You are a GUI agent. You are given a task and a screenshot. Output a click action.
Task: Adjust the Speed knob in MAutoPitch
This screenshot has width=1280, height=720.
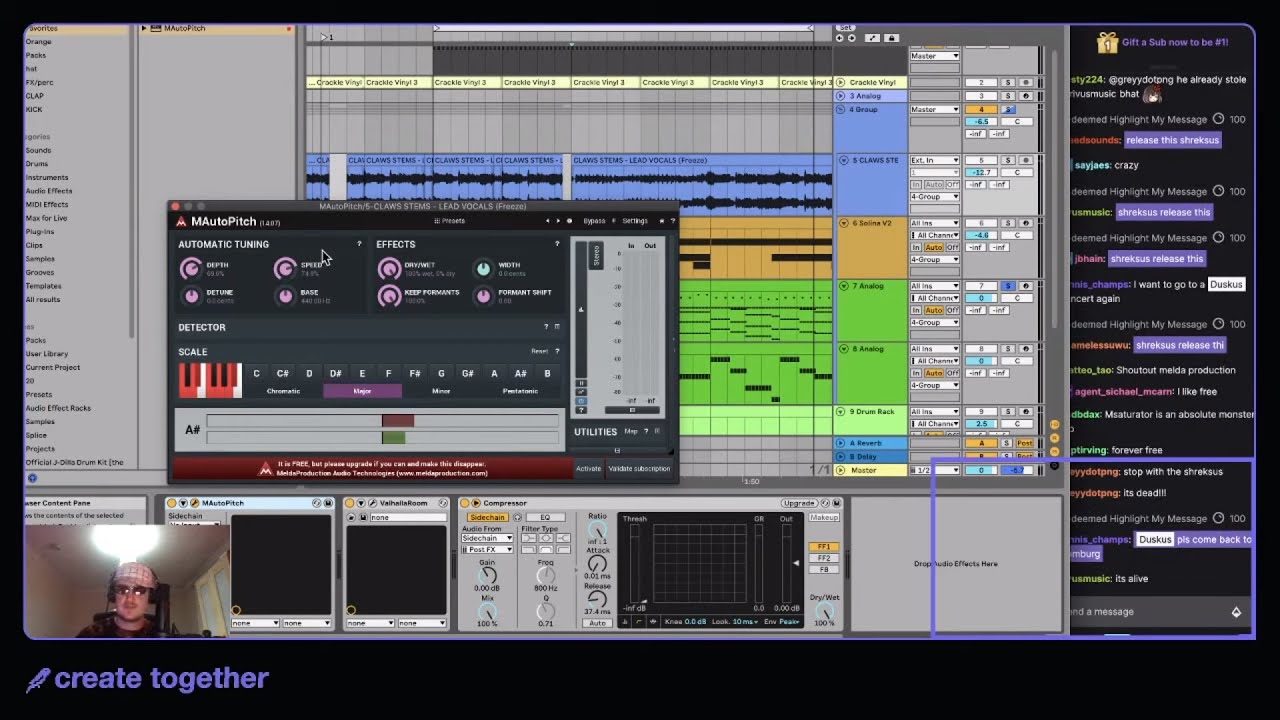point(285,268)
